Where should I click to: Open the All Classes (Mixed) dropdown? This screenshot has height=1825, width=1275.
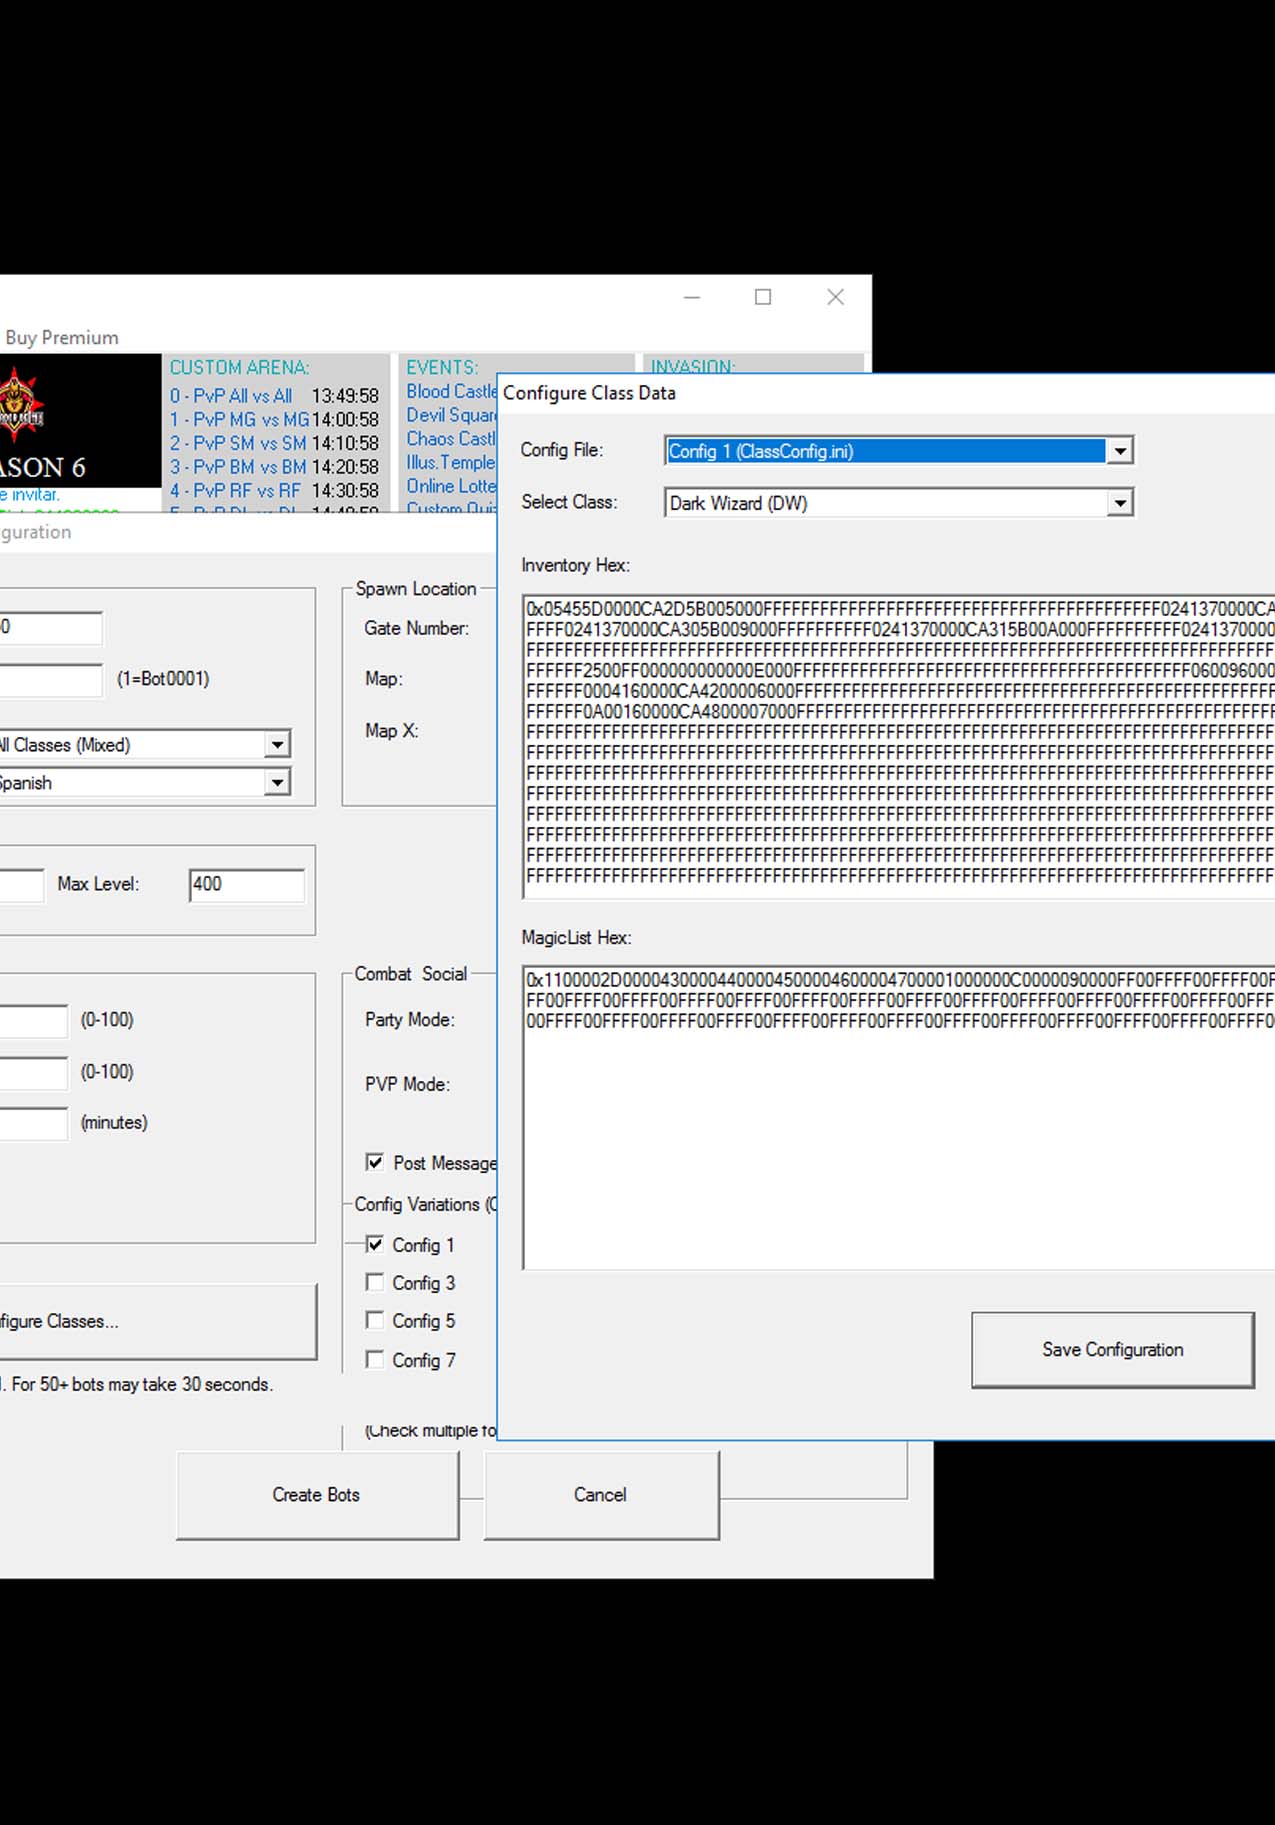click(277, 744)
